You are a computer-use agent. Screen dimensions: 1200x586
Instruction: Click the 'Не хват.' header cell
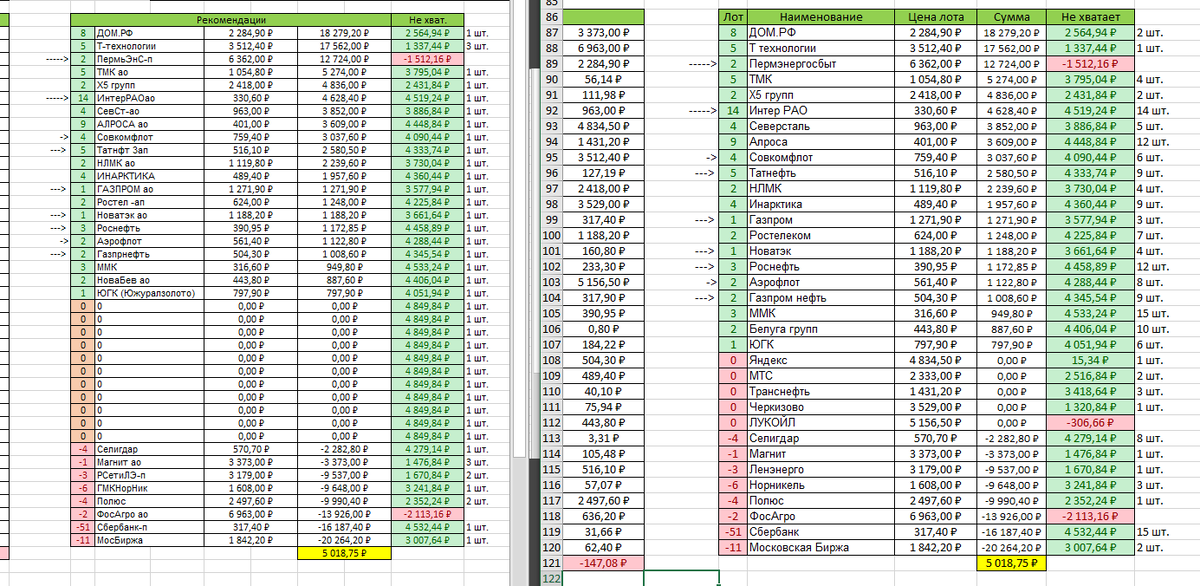[428, 19]
